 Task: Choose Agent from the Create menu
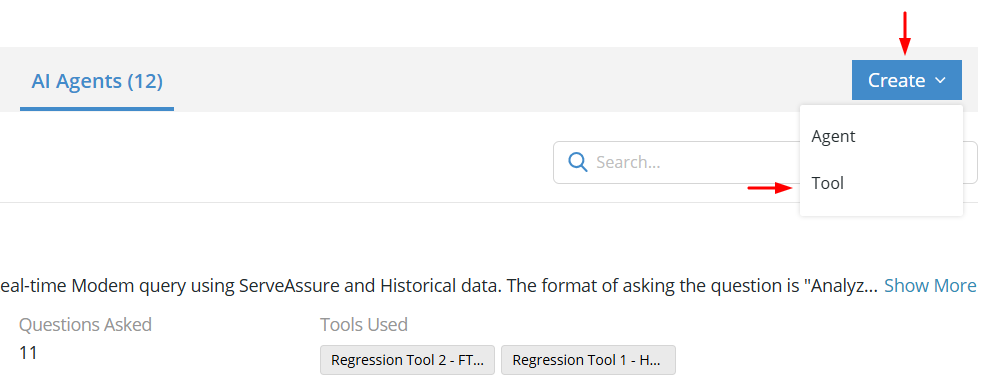tap(833, 136)
